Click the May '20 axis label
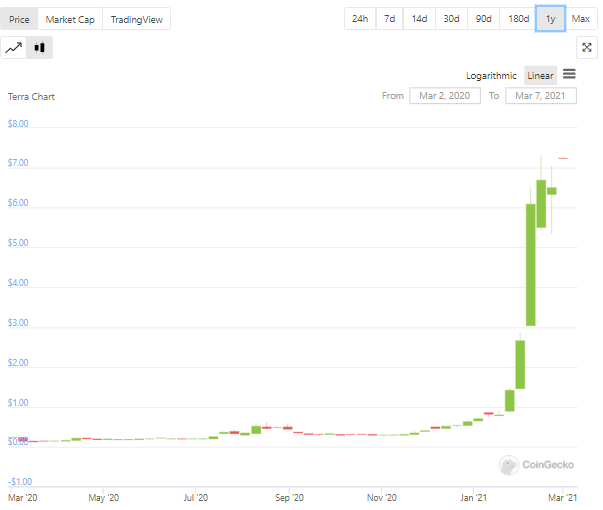 103,498
